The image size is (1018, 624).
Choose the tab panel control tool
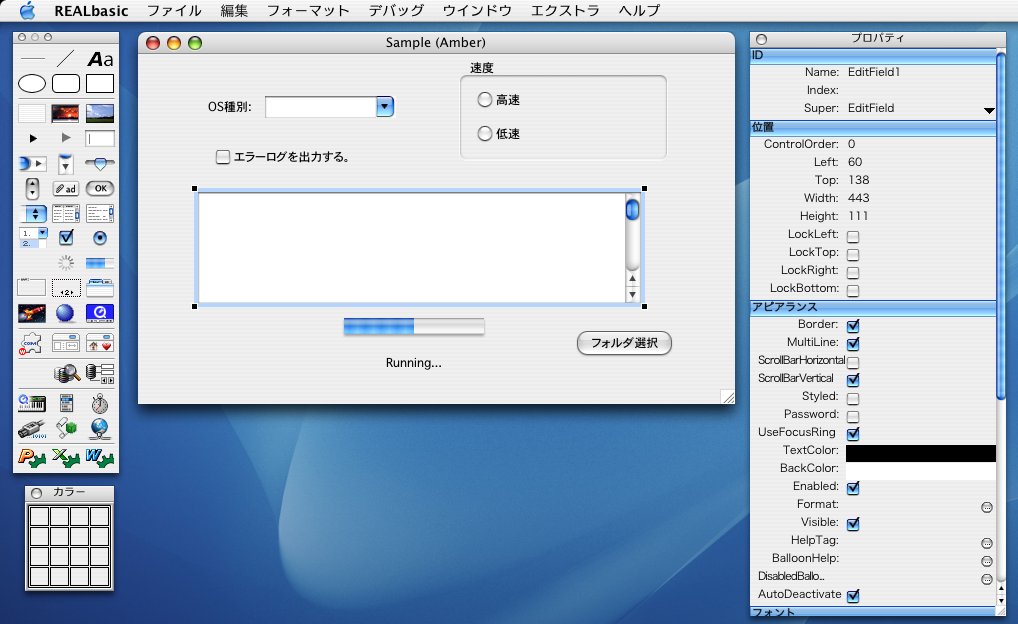pos(100,287)
